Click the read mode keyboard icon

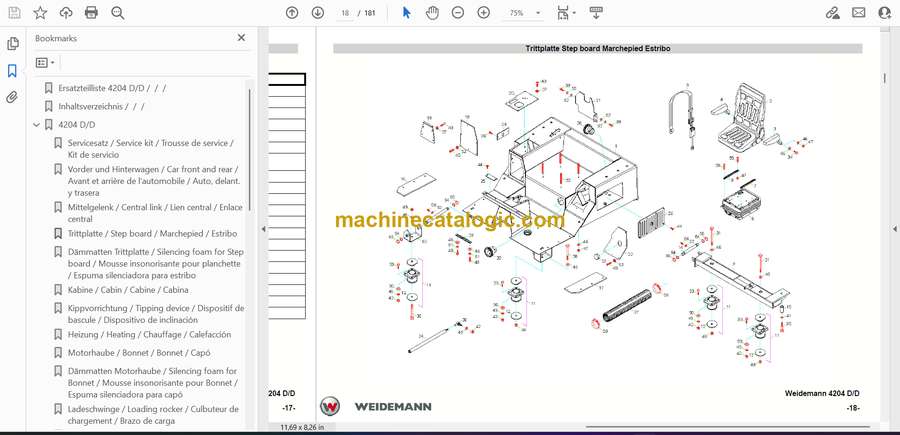coord(596,13)
